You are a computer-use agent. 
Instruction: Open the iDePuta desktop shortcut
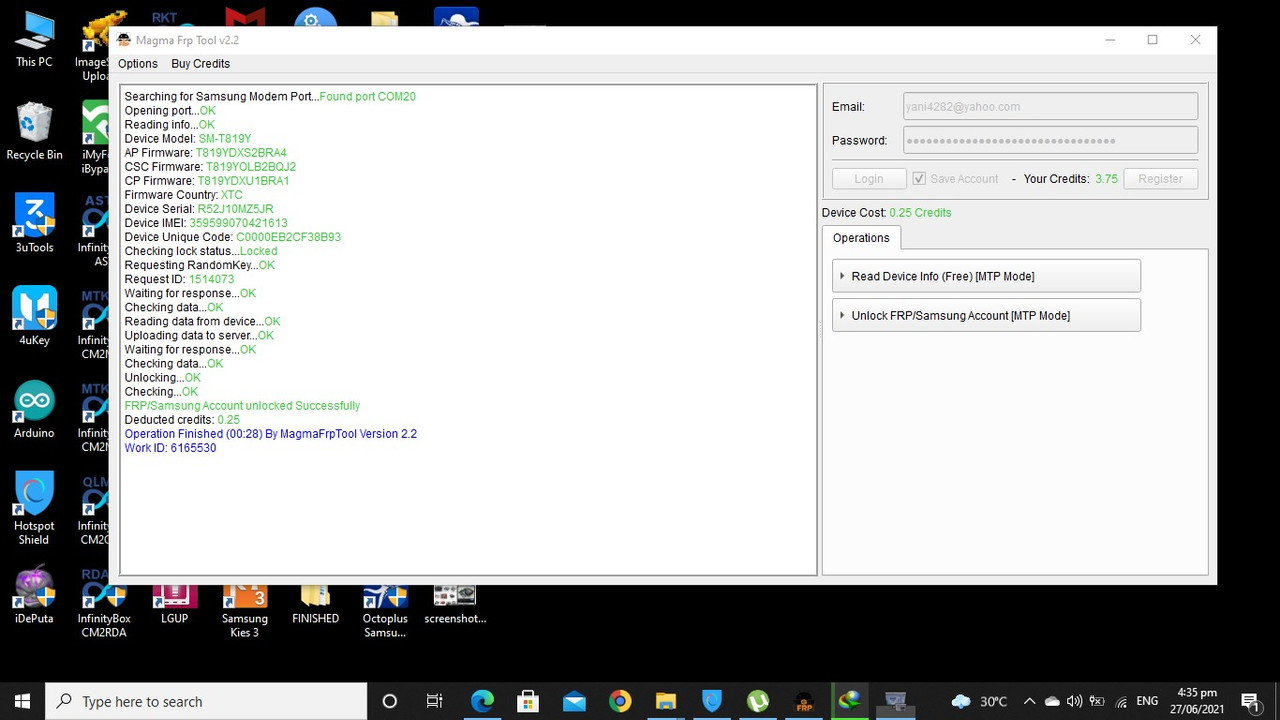(34, 595)
